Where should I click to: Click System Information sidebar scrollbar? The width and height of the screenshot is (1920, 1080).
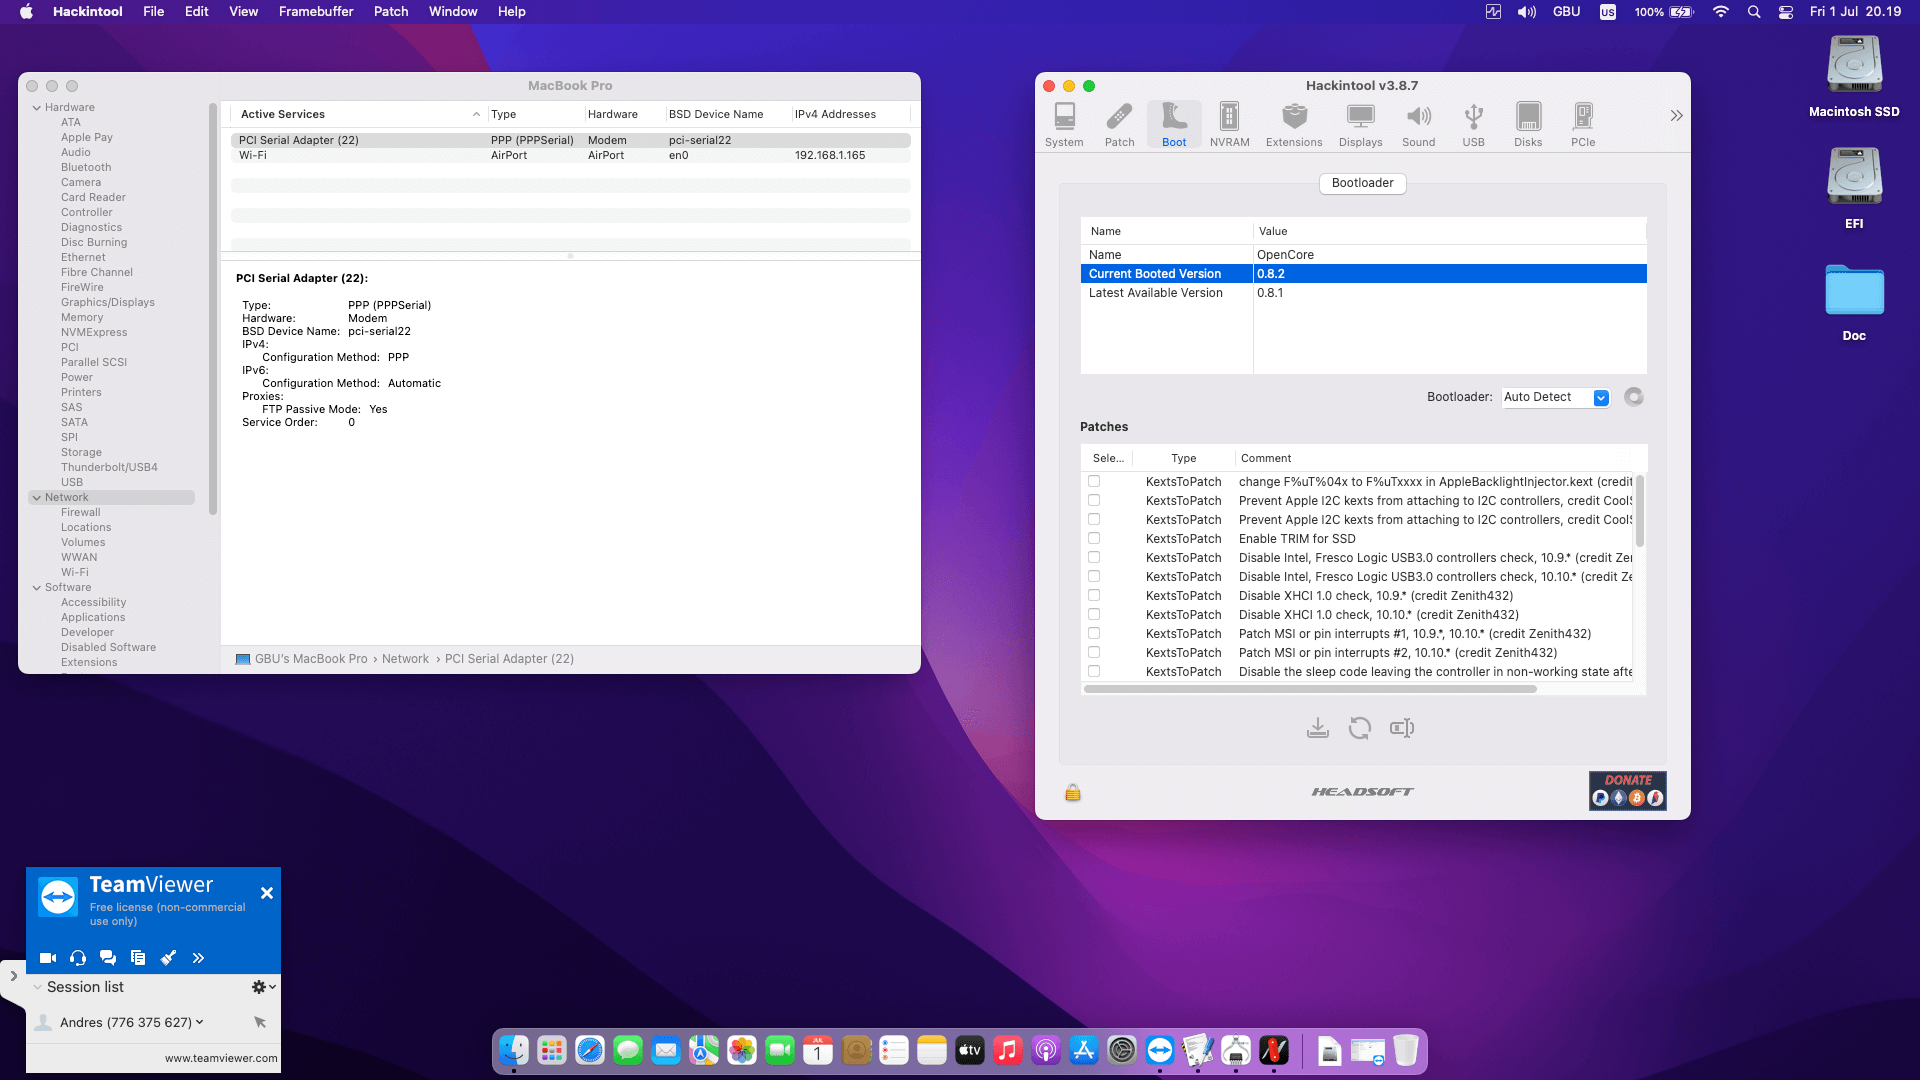point(213,310)
